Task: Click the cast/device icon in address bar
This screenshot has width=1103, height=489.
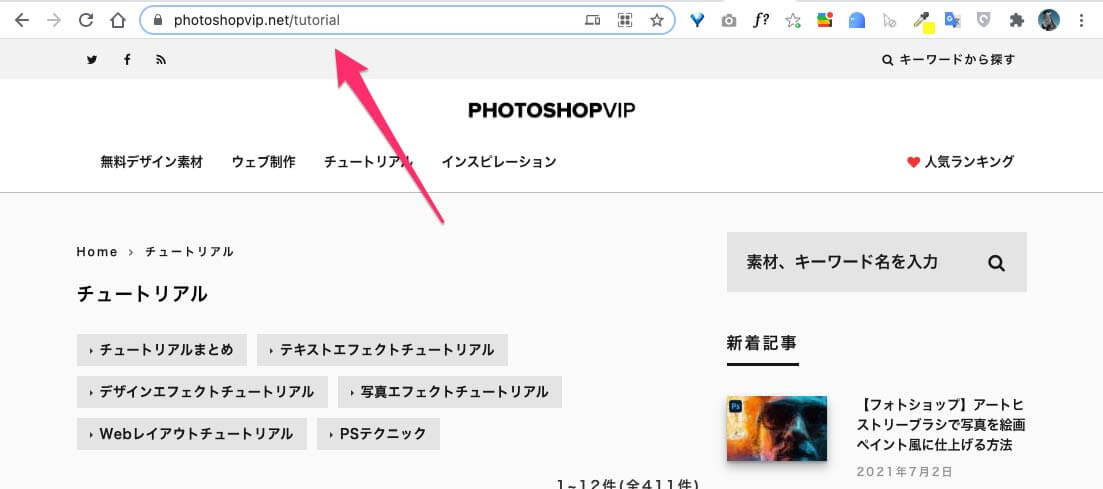Action: 592,20
